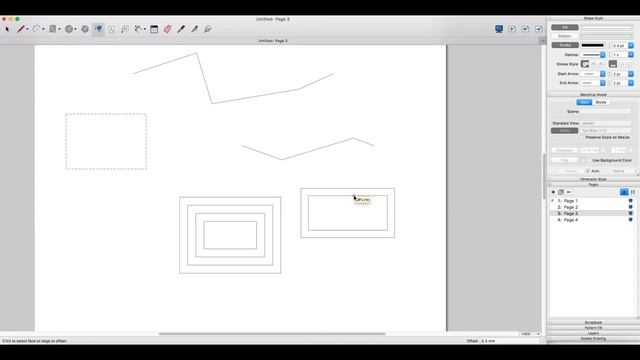Select the Split knife tool

click(x=194, y=29)
